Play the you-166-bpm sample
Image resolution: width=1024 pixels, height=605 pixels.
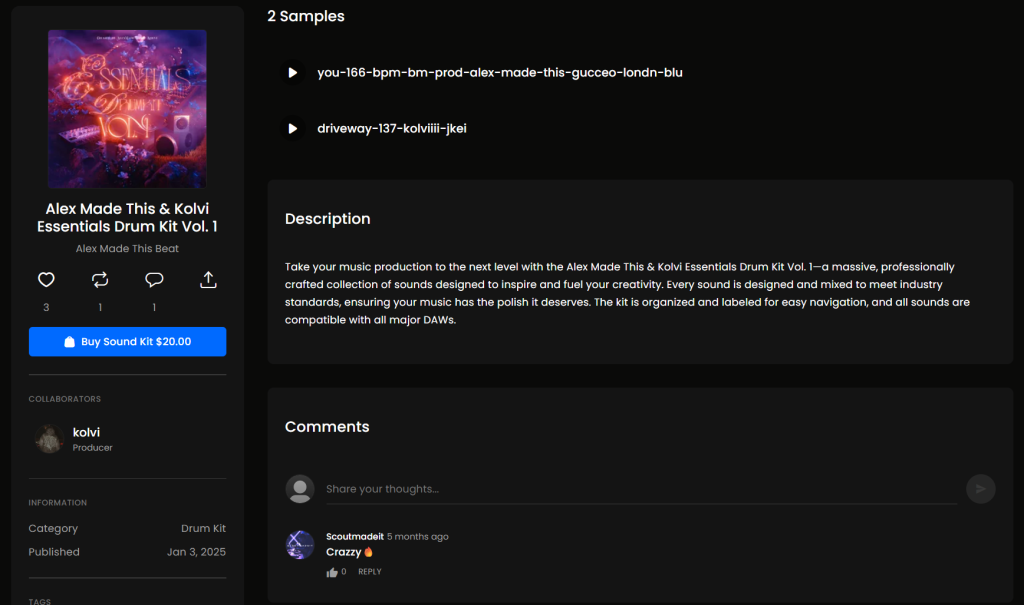[293, 73]
